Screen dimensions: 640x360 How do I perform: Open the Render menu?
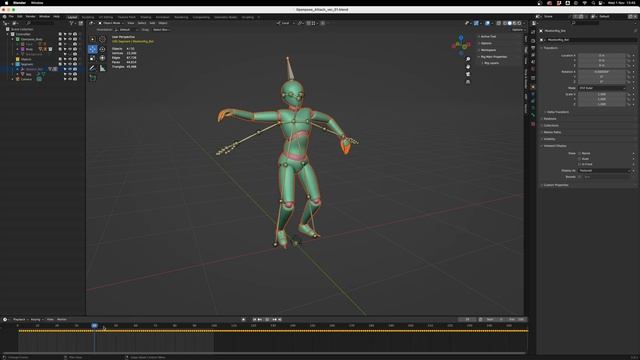click(x=31, y=17)
